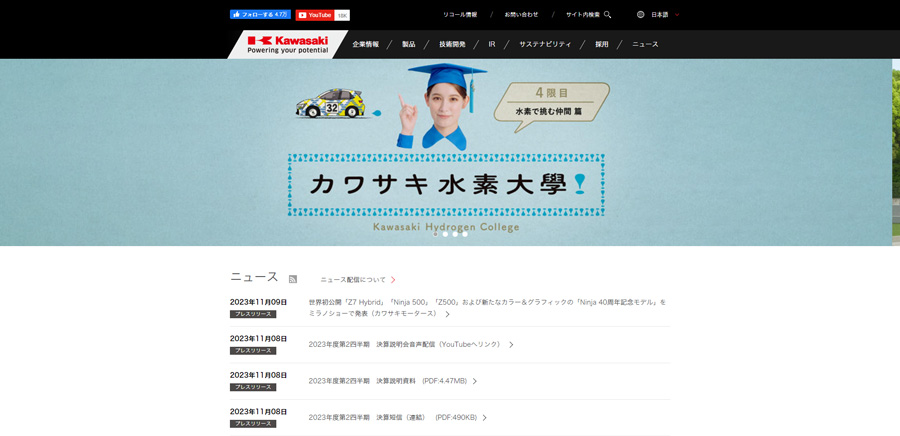Viewport: 900px width, 436px height.
Task: Open the 決算短信（連結） PDF 490KB link
Action: click(393, 418)
